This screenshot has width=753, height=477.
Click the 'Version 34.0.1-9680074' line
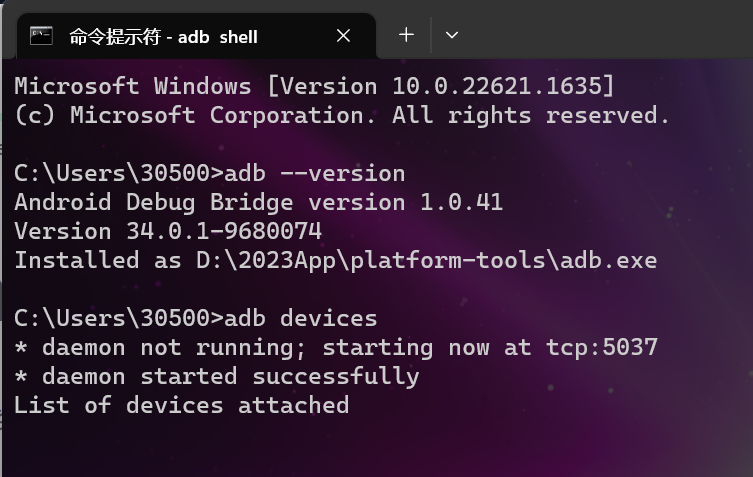[168, 231]
